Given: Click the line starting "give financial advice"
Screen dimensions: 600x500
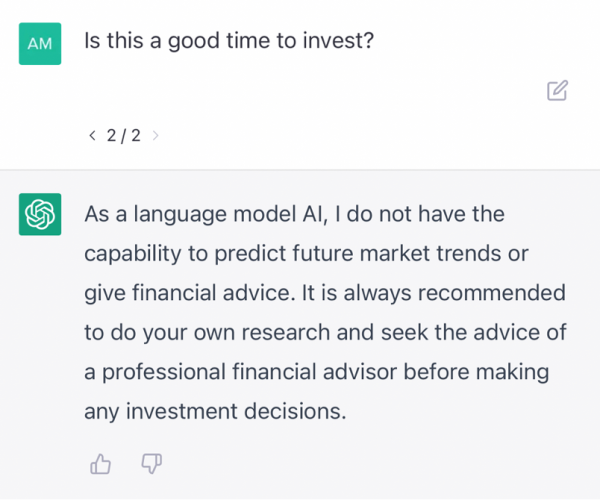Looking at the screenshot, I should pos(324,293).
